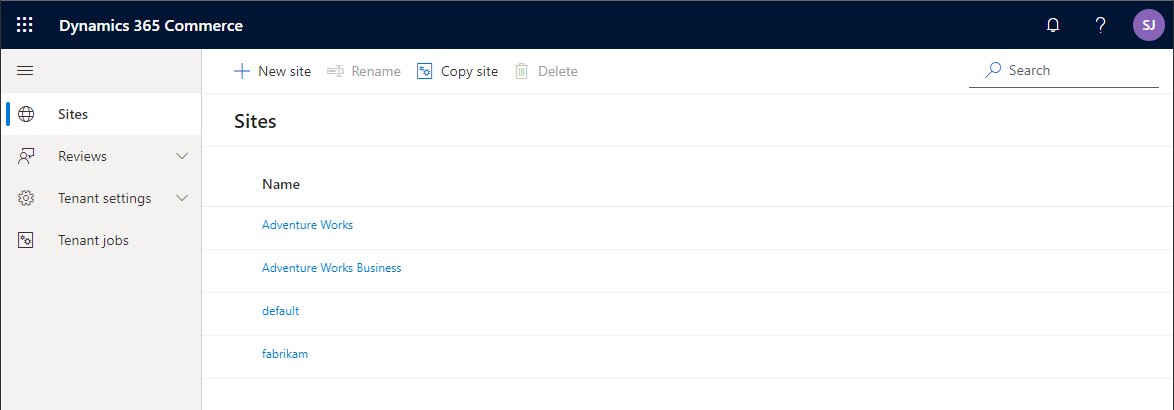Open the Adventure Works Business site
Image resolution: width=1174 pixels, height=410 pixels.
click(x=332, y=267)
